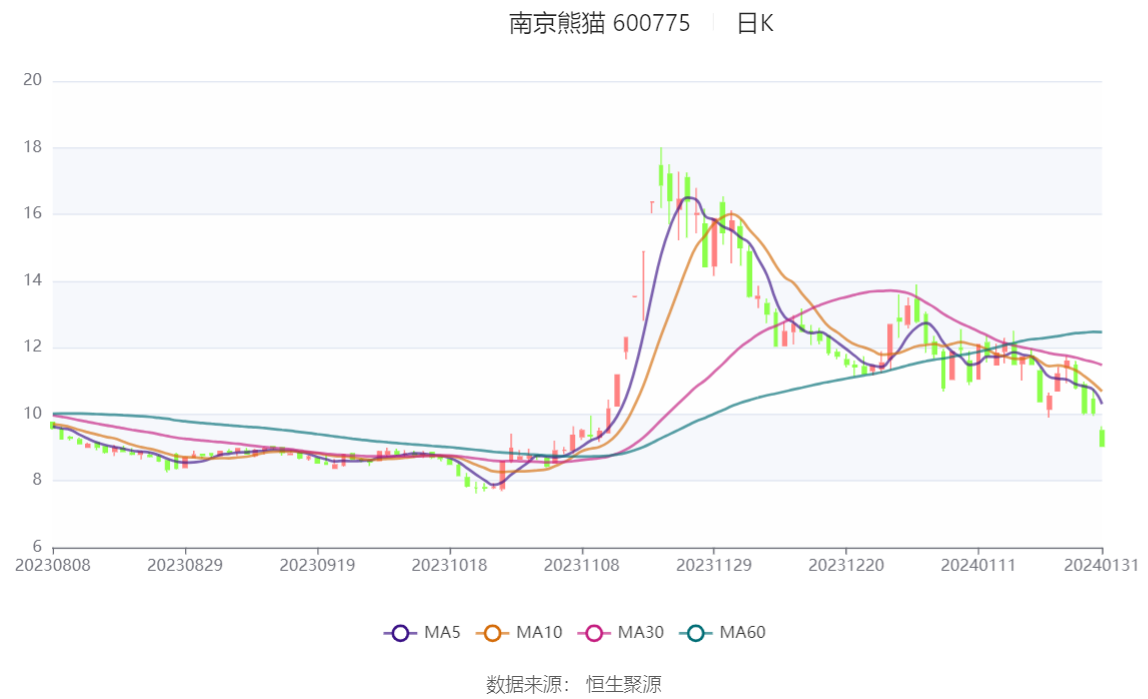Click the y-axis value 6
This screenshot has height=699, width=1148.
click(x=37, y=547)
